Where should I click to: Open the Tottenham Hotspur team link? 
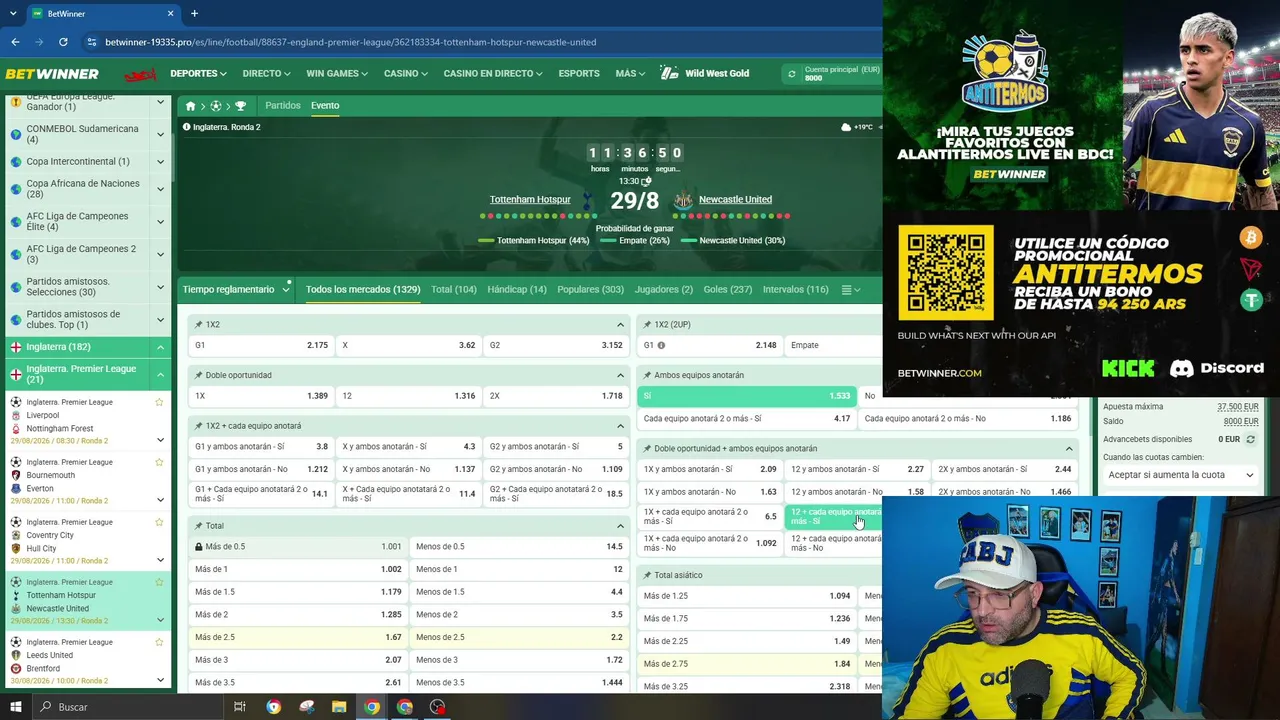530,200
